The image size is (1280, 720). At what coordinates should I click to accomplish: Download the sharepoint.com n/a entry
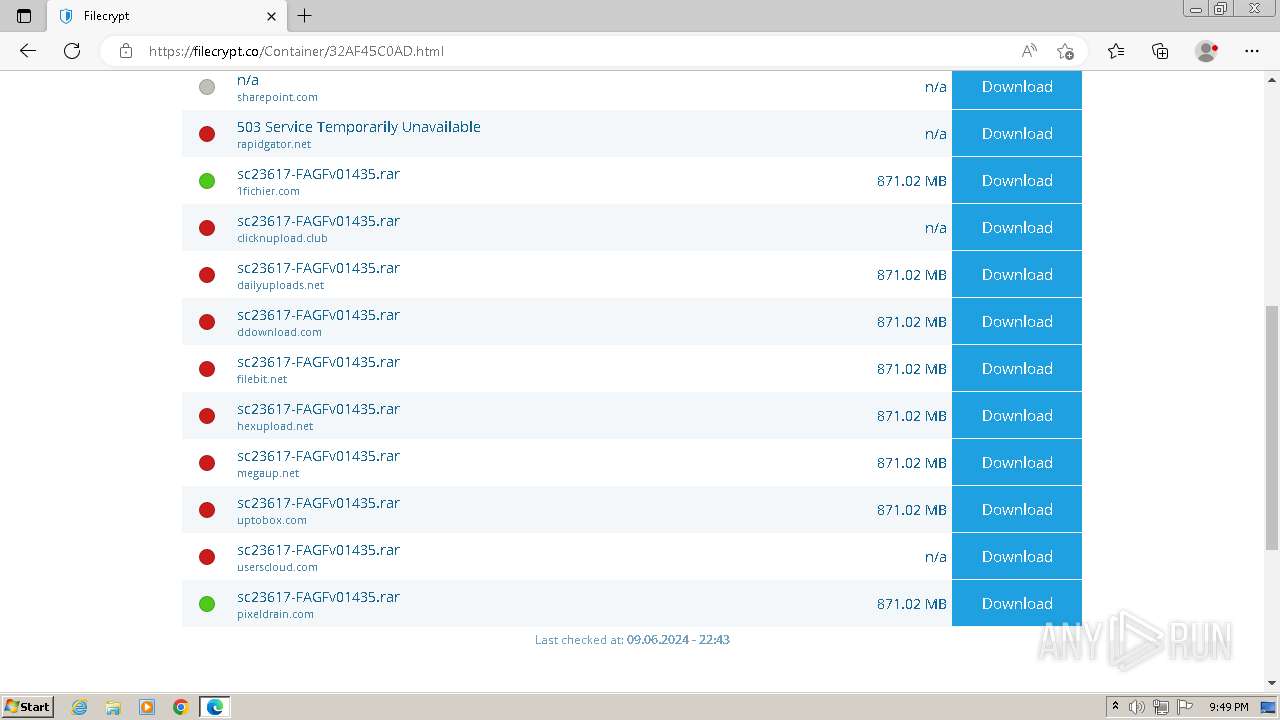pyautogui.click(x=1017, y=87)
